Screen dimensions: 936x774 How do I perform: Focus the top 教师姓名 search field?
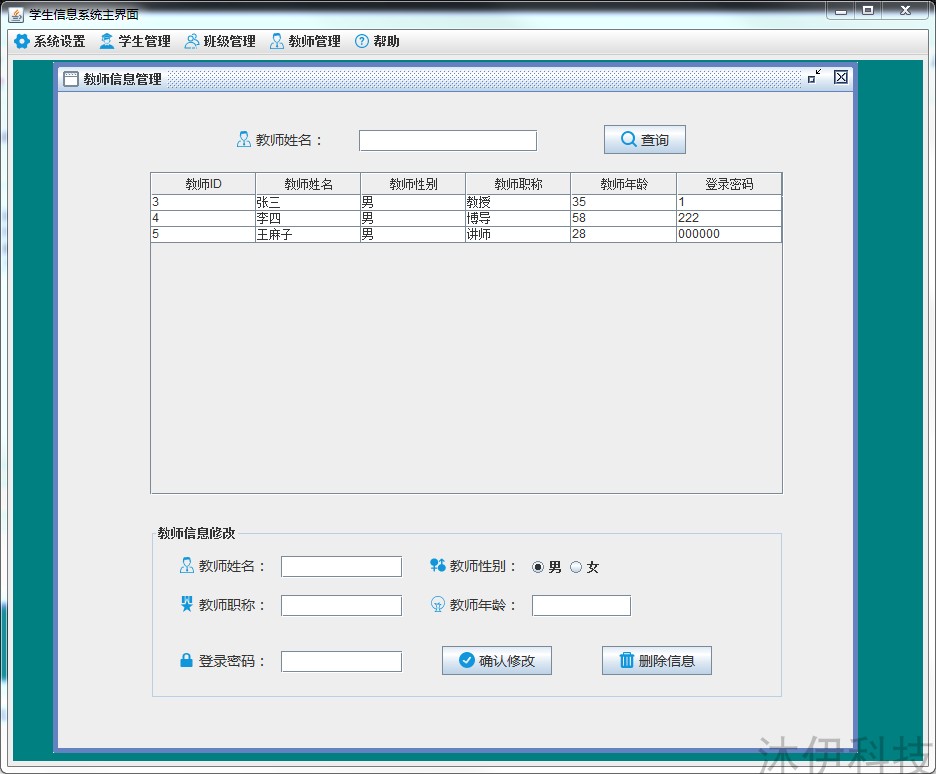point(448,141)
